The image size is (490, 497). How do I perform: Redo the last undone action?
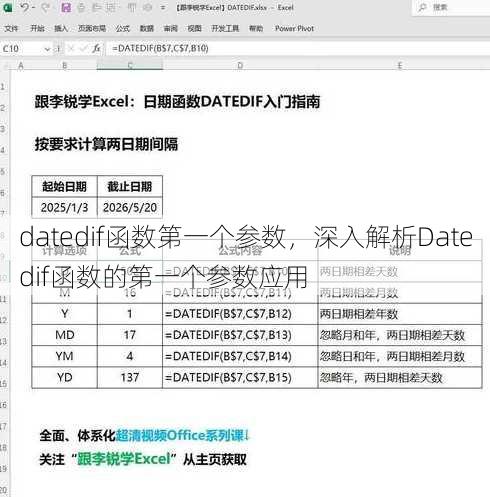45,7
